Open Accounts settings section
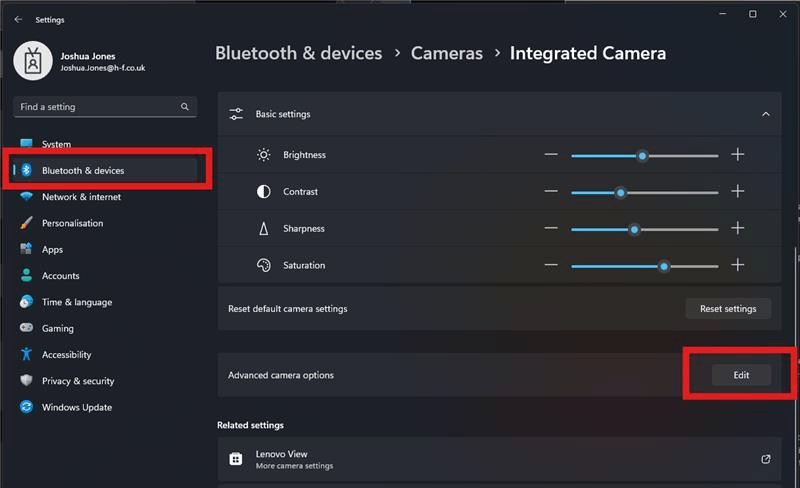 (105, 276)
